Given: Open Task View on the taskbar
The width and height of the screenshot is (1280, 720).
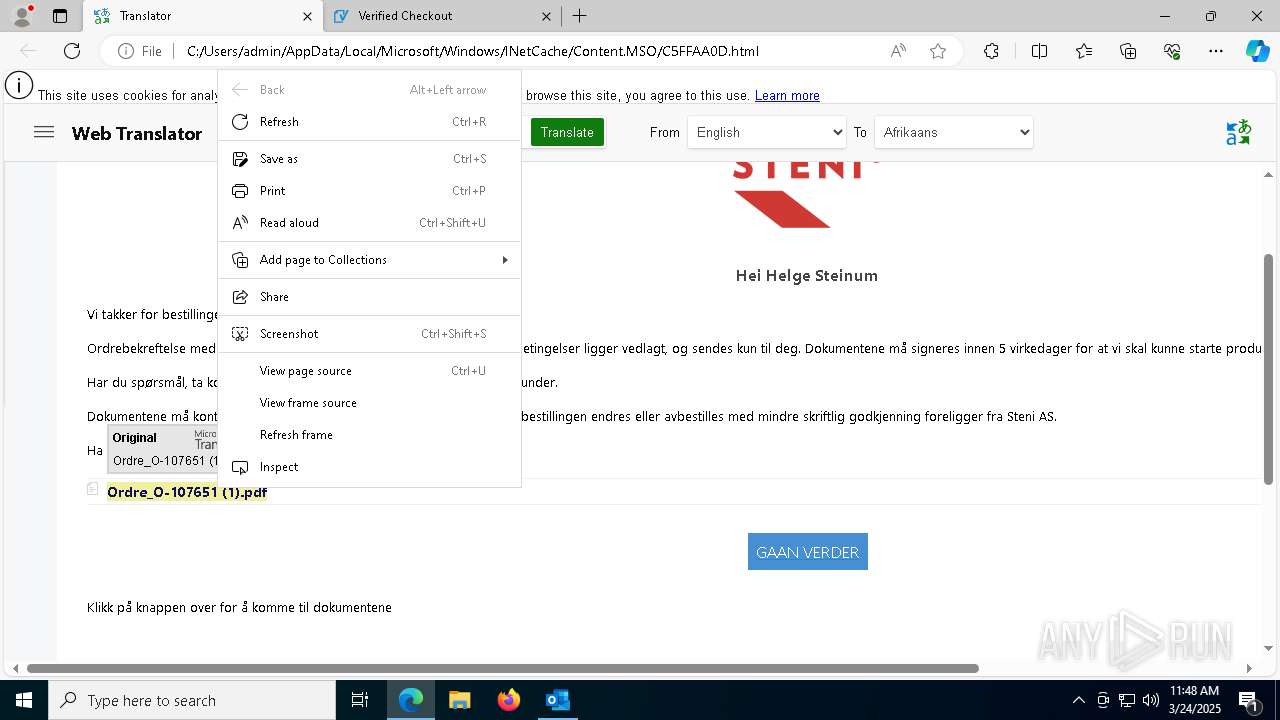Looking at the screenshot, I should (x=360, y=700).
